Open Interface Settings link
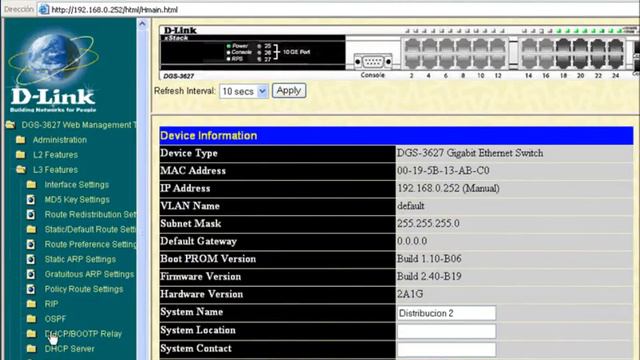Image resolution: width=640 pixels, height=360 pixels. pos(77,184)
